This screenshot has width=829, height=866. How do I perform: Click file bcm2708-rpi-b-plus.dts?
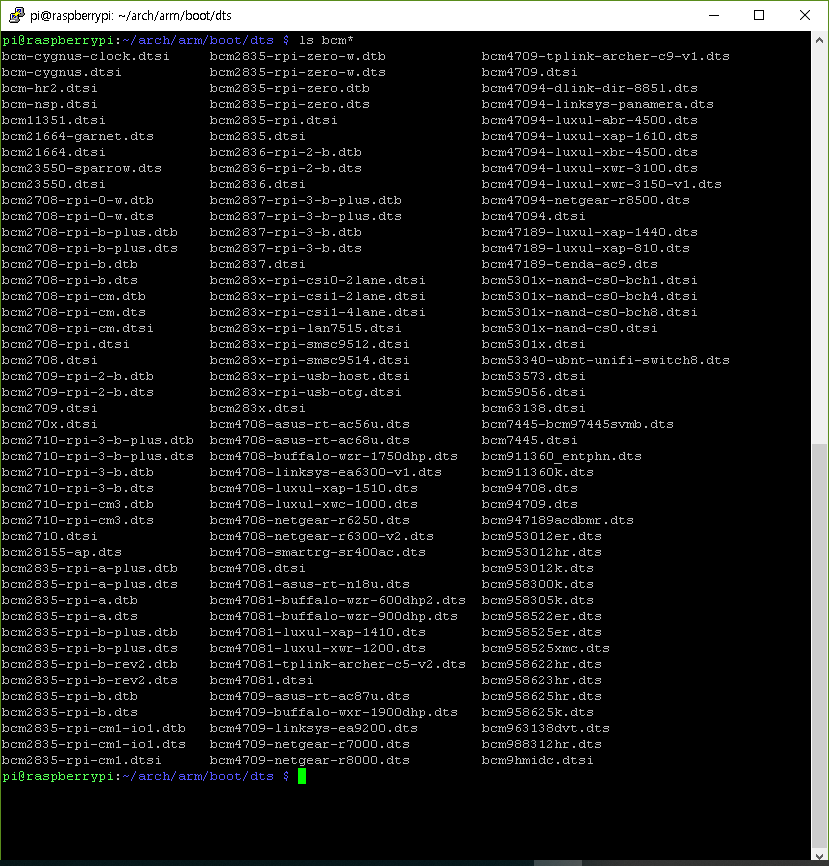(x=89, y=249)
